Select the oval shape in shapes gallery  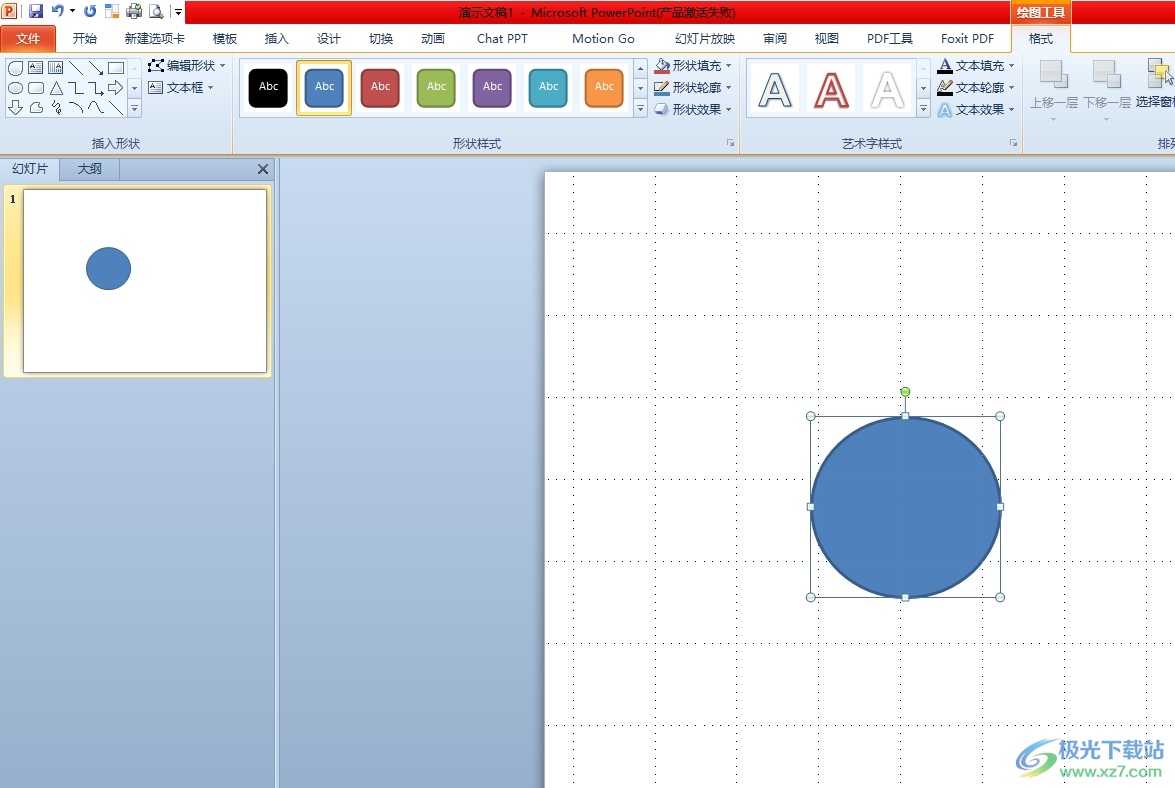coord(15,88)
